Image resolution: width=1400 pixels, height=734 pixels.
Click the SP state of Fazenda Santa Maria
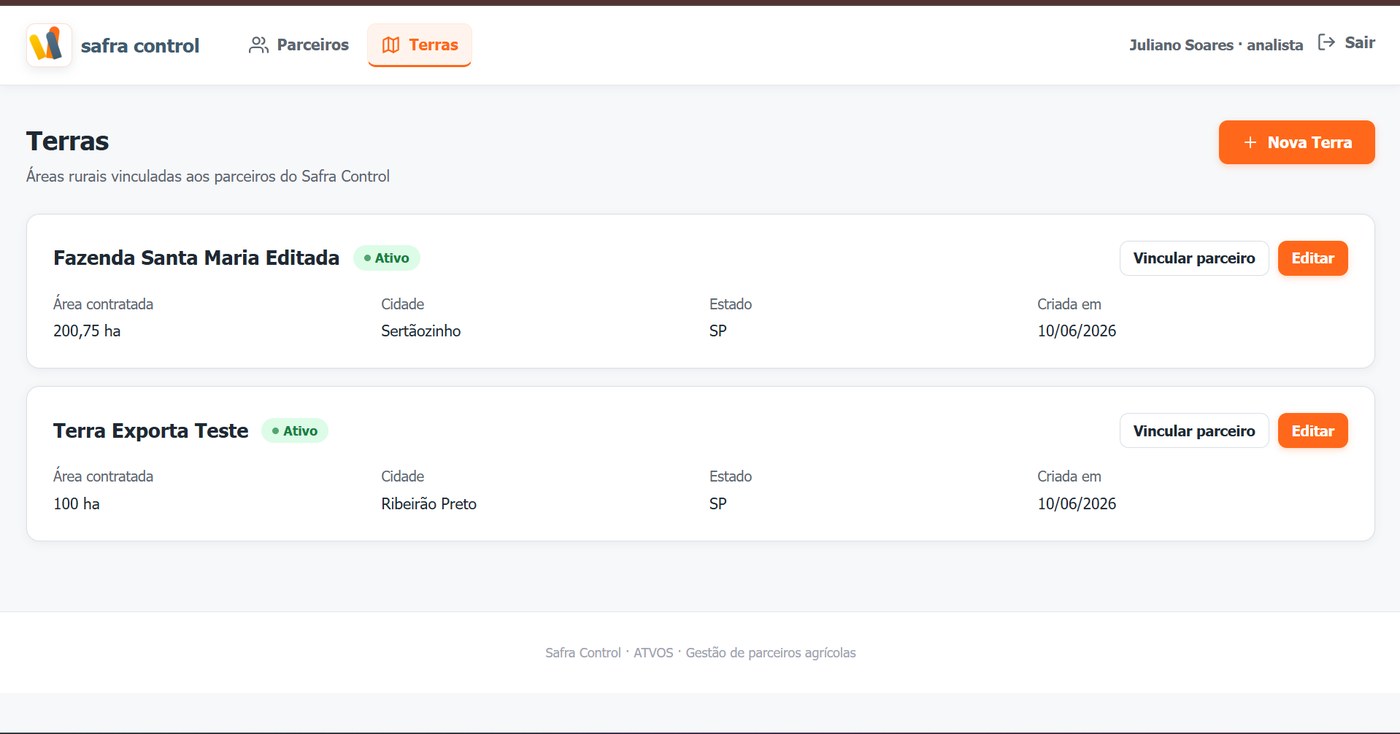click(x=718, y=331)
